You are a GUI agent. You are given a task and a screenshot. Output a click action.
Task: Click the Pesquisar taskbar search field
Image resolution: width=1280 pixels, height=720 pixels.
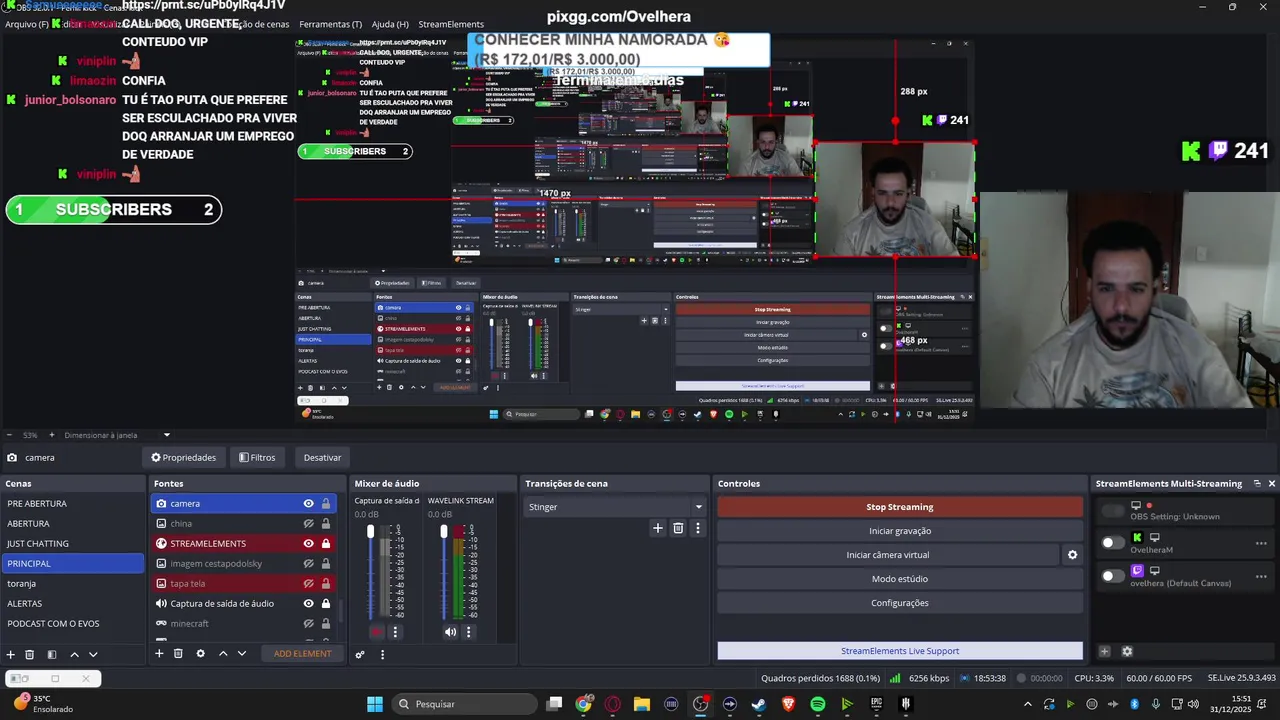(x=462, y=704)
